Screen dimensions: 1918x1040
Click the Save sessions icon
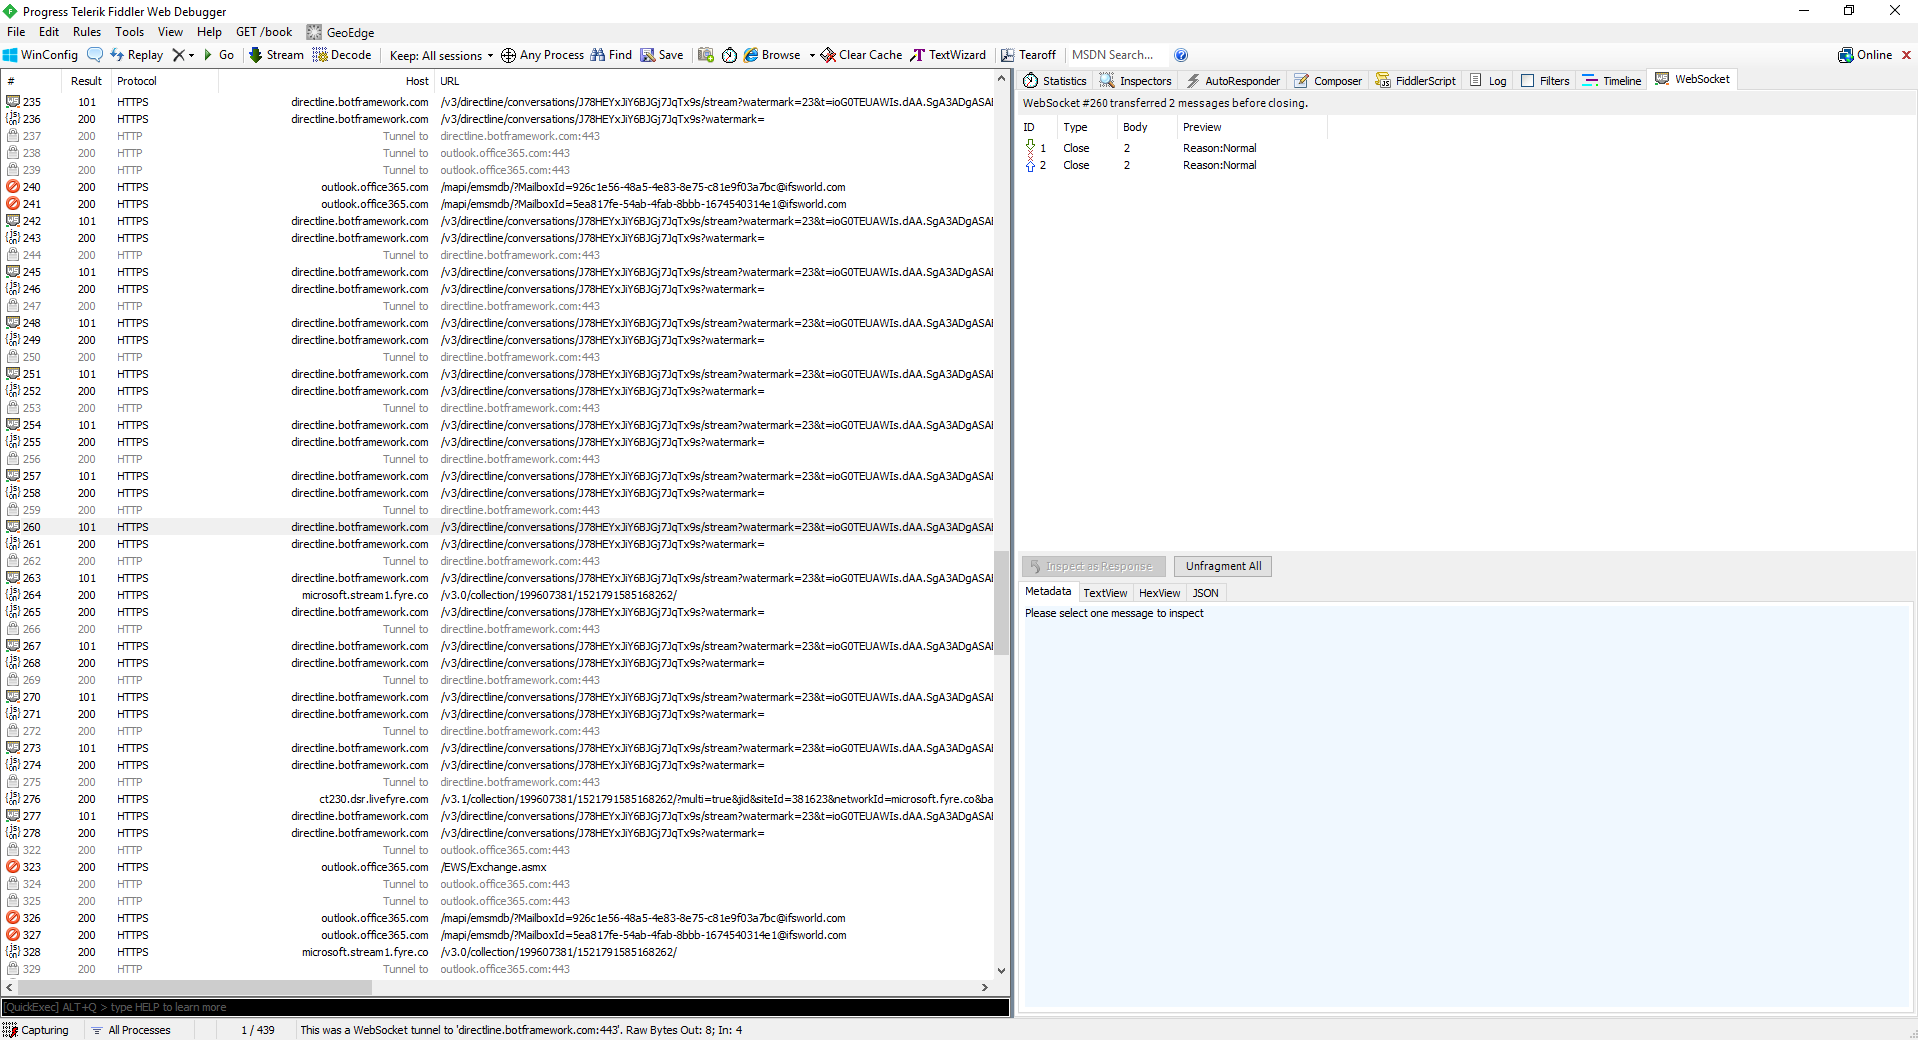(x=662, y=55)
